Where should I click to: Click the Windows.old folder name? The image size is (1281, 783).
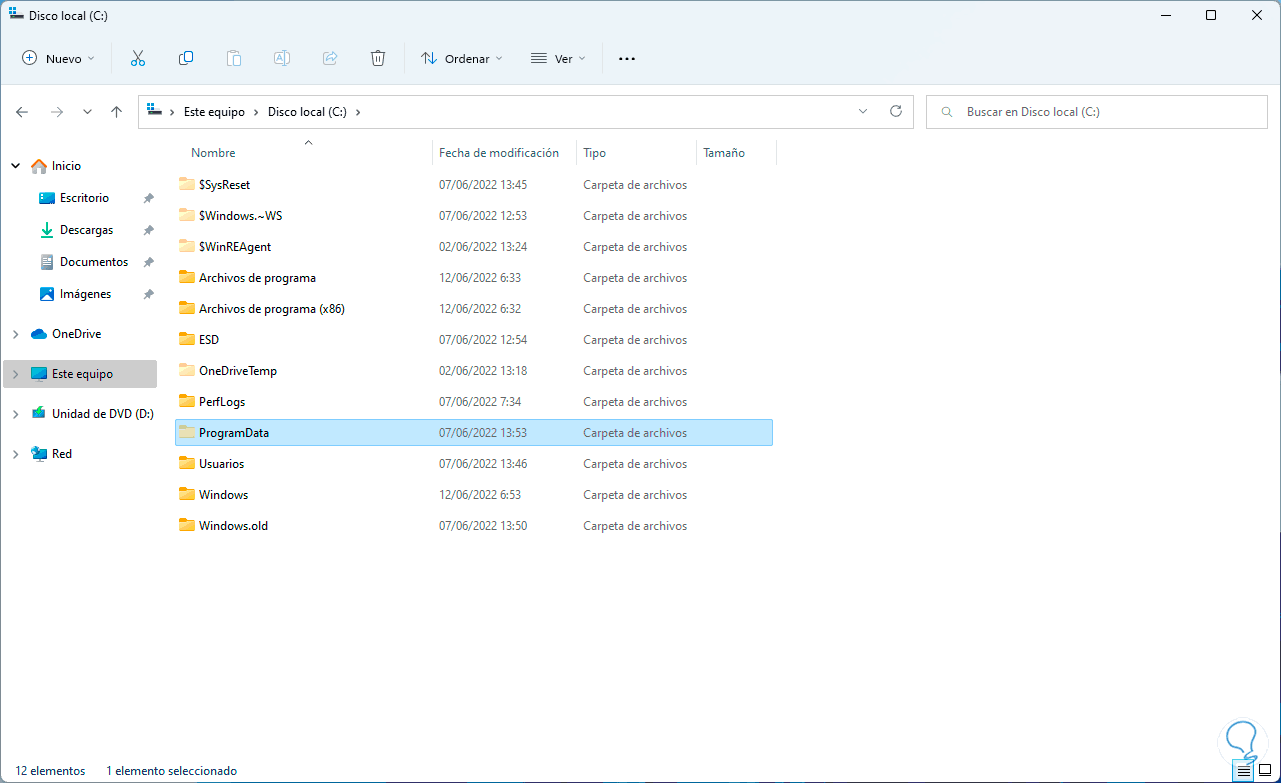pos(233,525)
